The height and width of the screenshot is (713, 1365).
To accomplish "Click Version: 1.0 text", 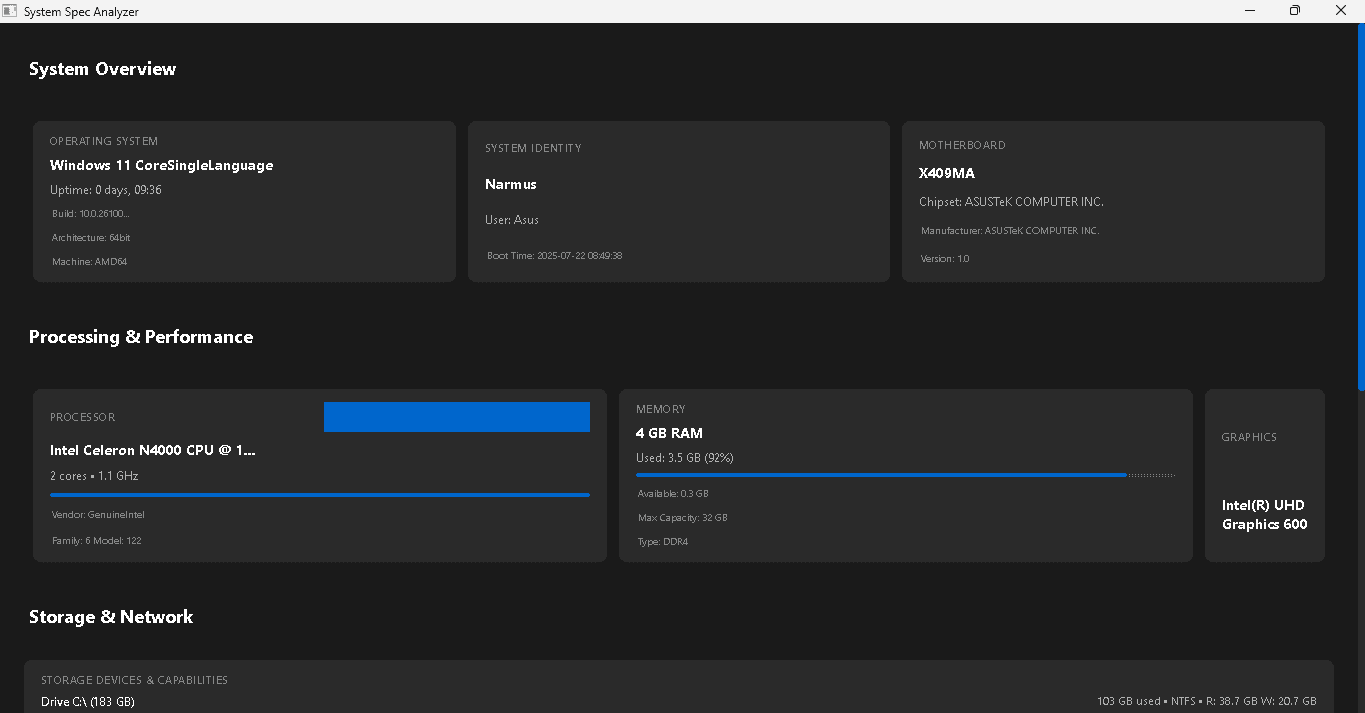I will click(x=945, y=259).
